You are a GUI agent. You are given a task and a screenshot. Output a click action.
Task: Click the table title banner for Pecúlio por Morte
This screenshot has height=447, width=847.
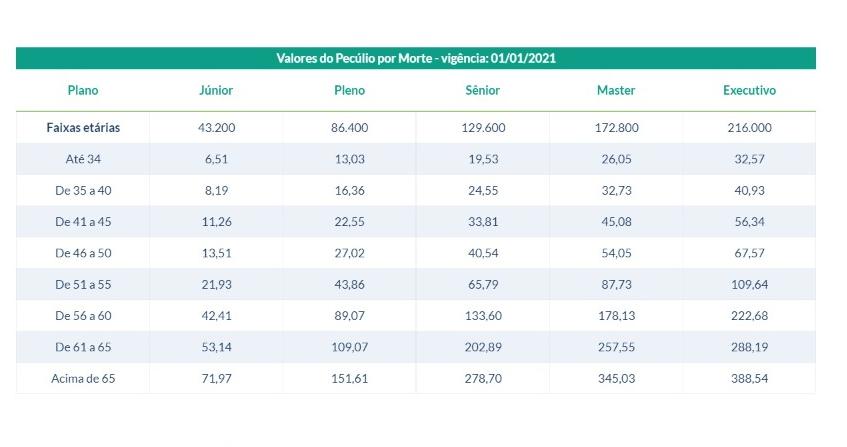[x=415, y=59]
